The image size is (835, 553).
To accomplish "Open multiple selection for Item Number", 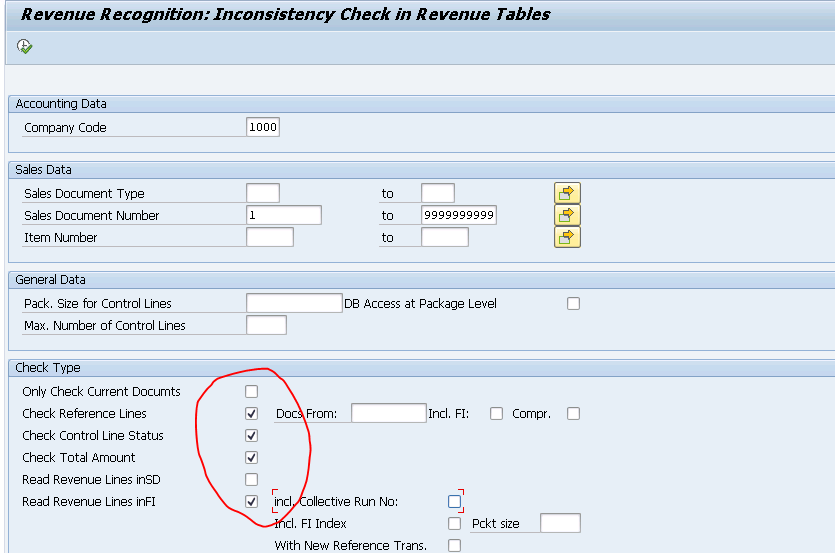I will pos(567,237).
